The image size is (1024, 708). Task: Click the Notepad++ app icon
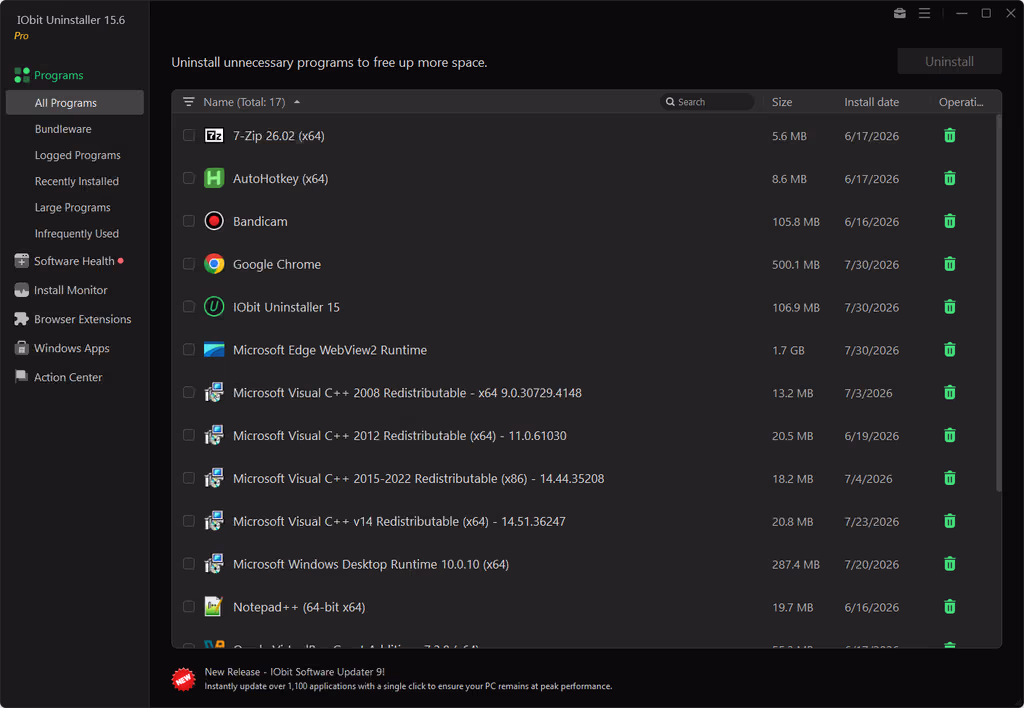pyautogui.click(x=214, y=607)
